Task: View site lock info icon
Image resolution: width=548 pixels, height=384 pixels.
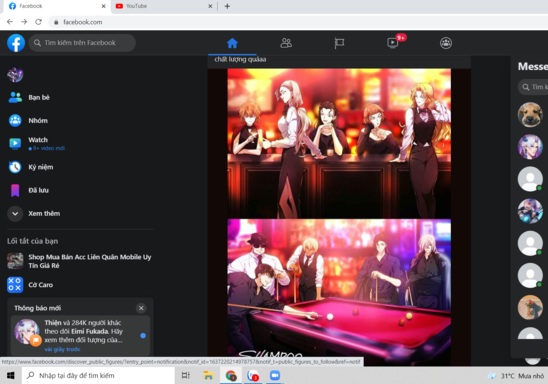Action: (56, 22)
